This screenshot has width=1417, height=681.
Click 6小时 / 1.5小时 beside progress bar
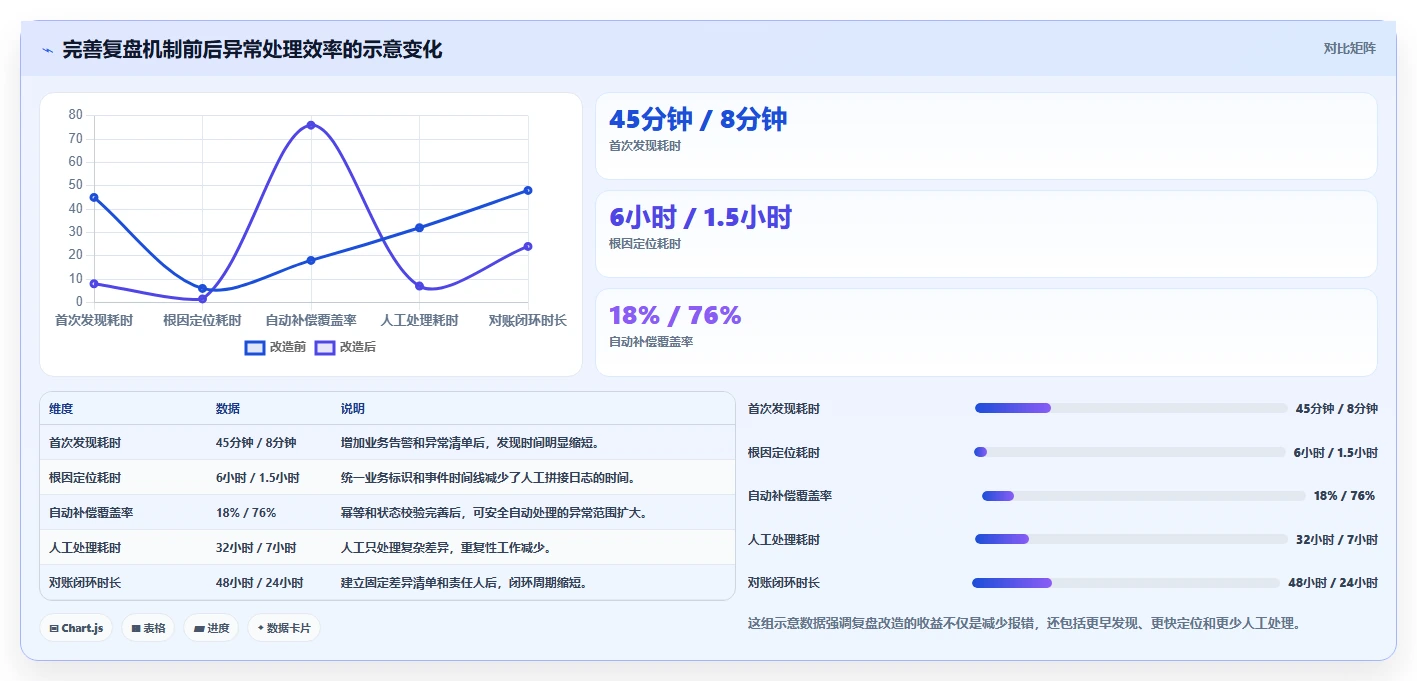click(1336, 453)
